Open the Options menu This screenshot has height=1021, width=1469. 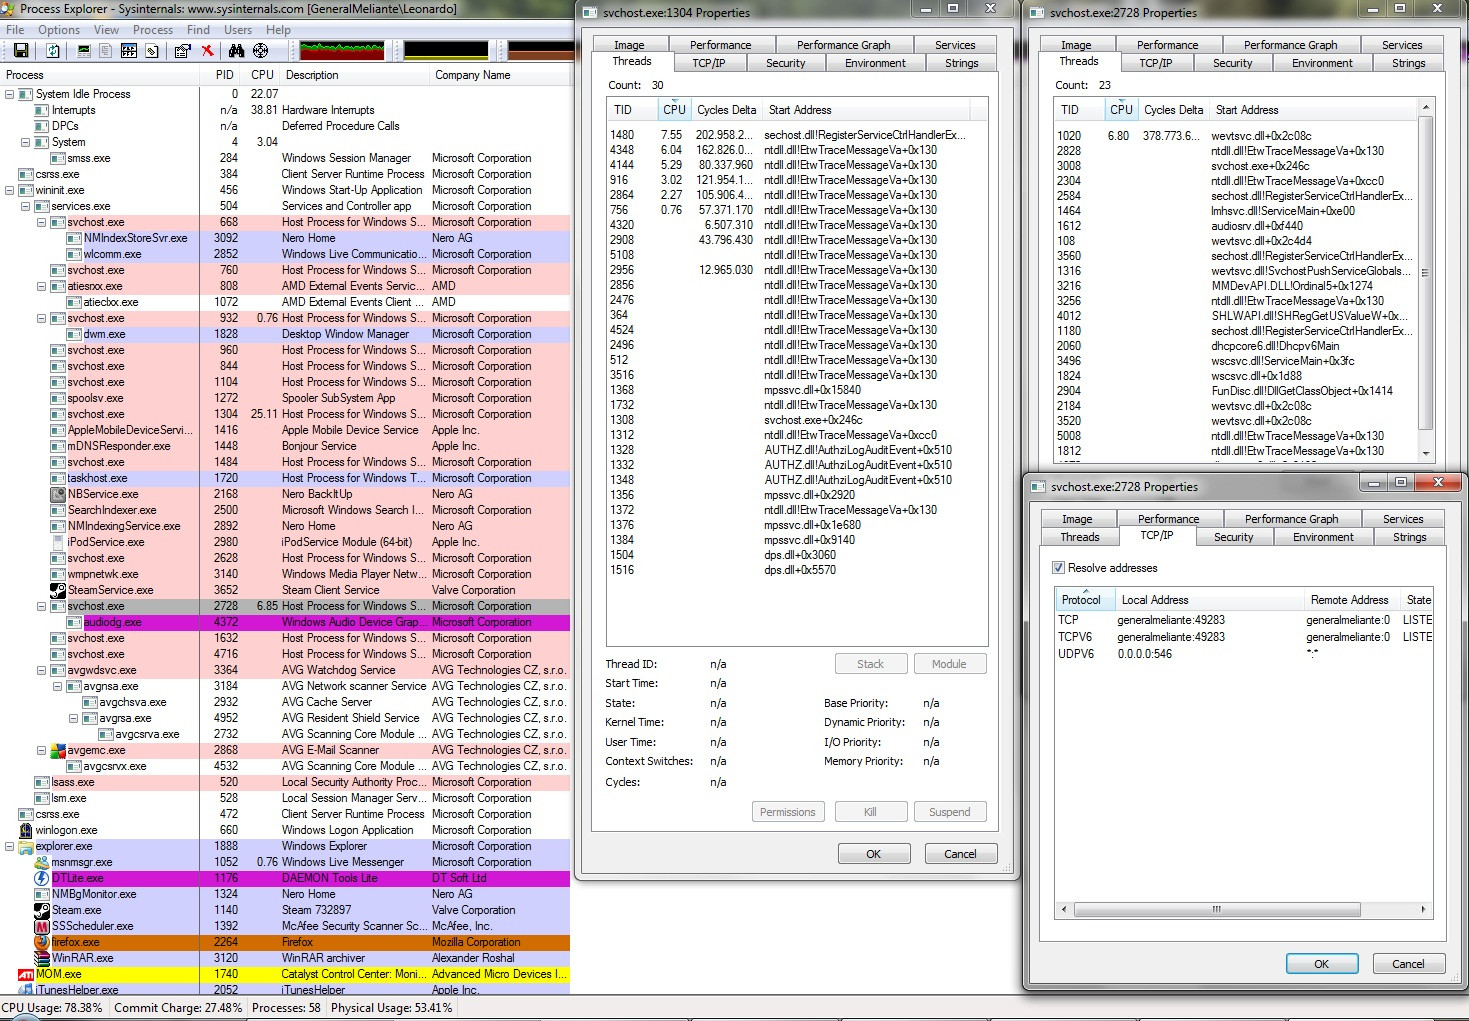[x=59, y=30]
